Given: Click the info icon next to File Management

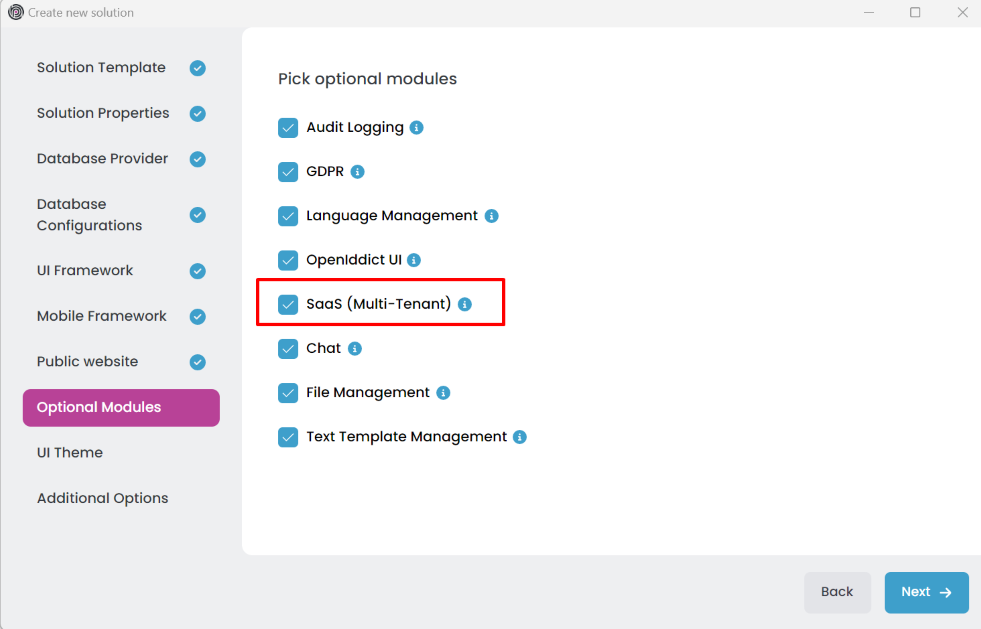Looking at the screenshot, I should (443, 392).
